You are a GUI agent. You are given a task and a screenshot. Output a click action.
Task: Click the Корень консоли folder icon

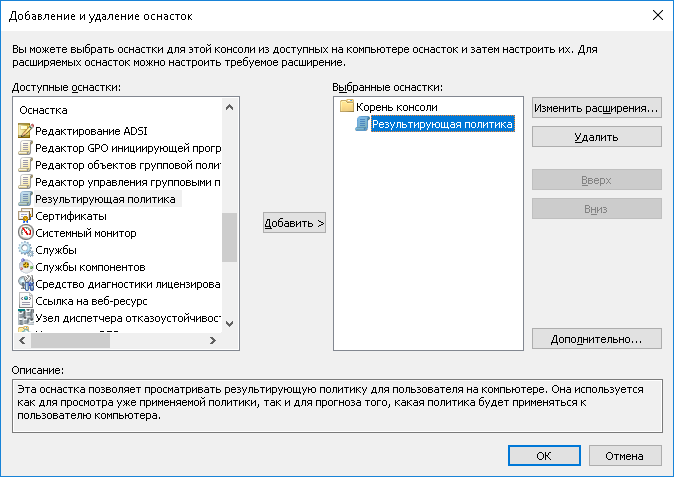[x=348, y=107]
